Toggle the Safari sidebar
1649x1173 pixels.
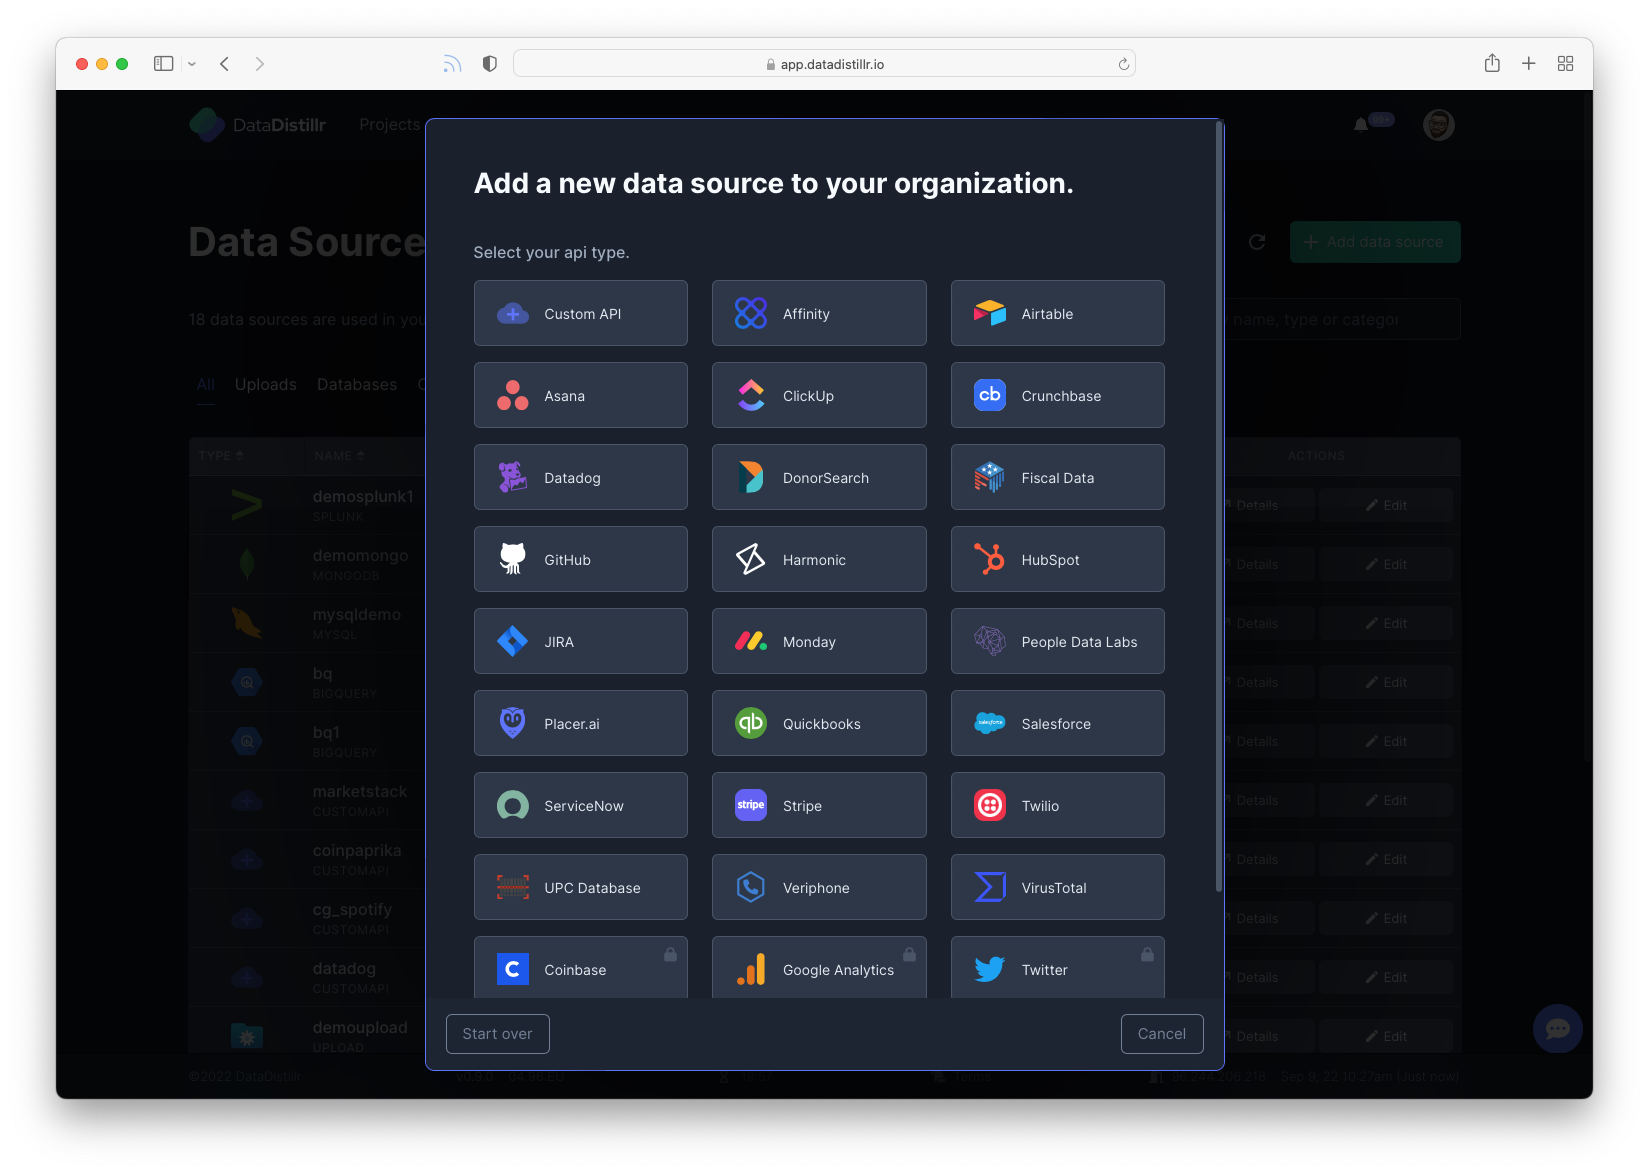click(164, 64)
